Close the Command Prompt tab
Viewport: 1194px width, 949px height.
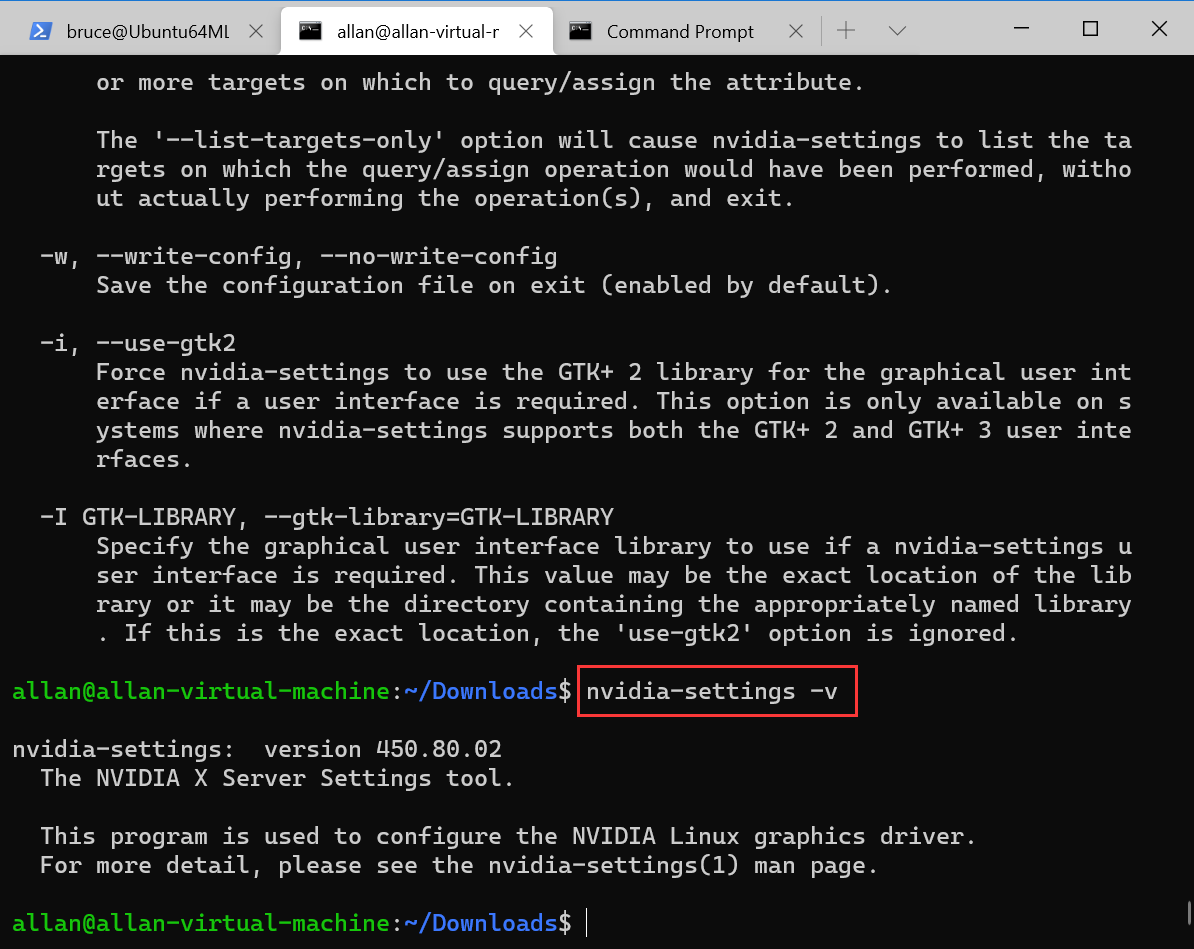[796, 31]
